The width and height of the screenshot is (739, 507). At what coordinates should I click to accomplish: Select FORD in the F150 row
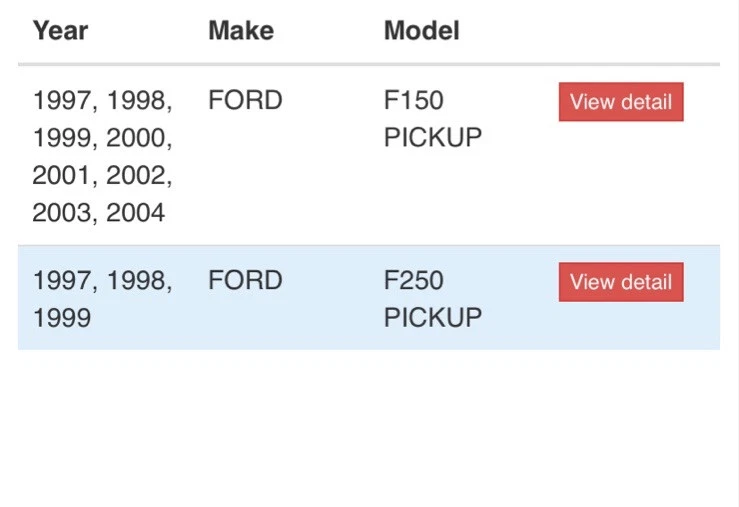pos(245,100)
